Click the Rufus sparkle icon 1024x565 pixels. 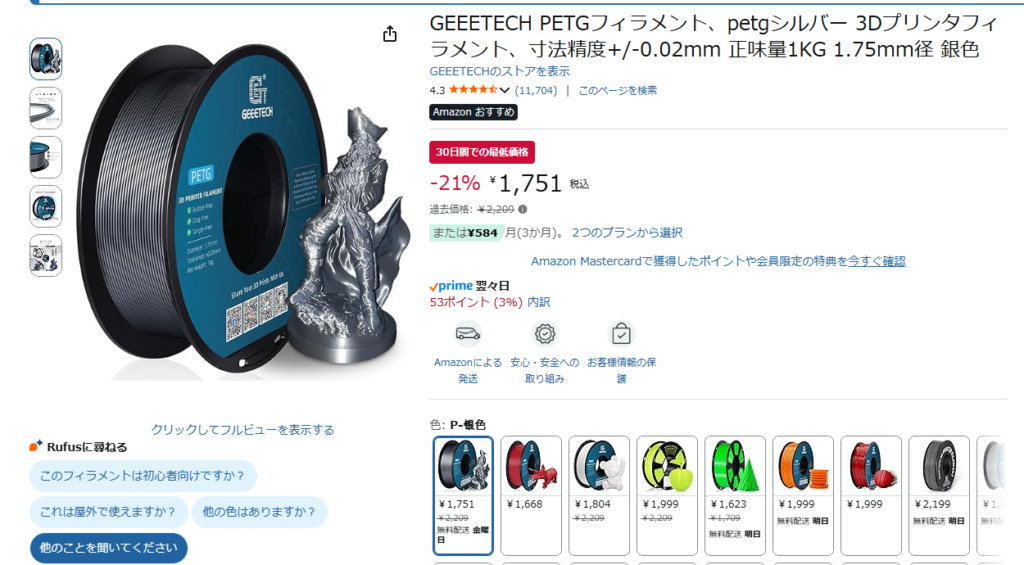pyautogui.click(x=36, y=446)
